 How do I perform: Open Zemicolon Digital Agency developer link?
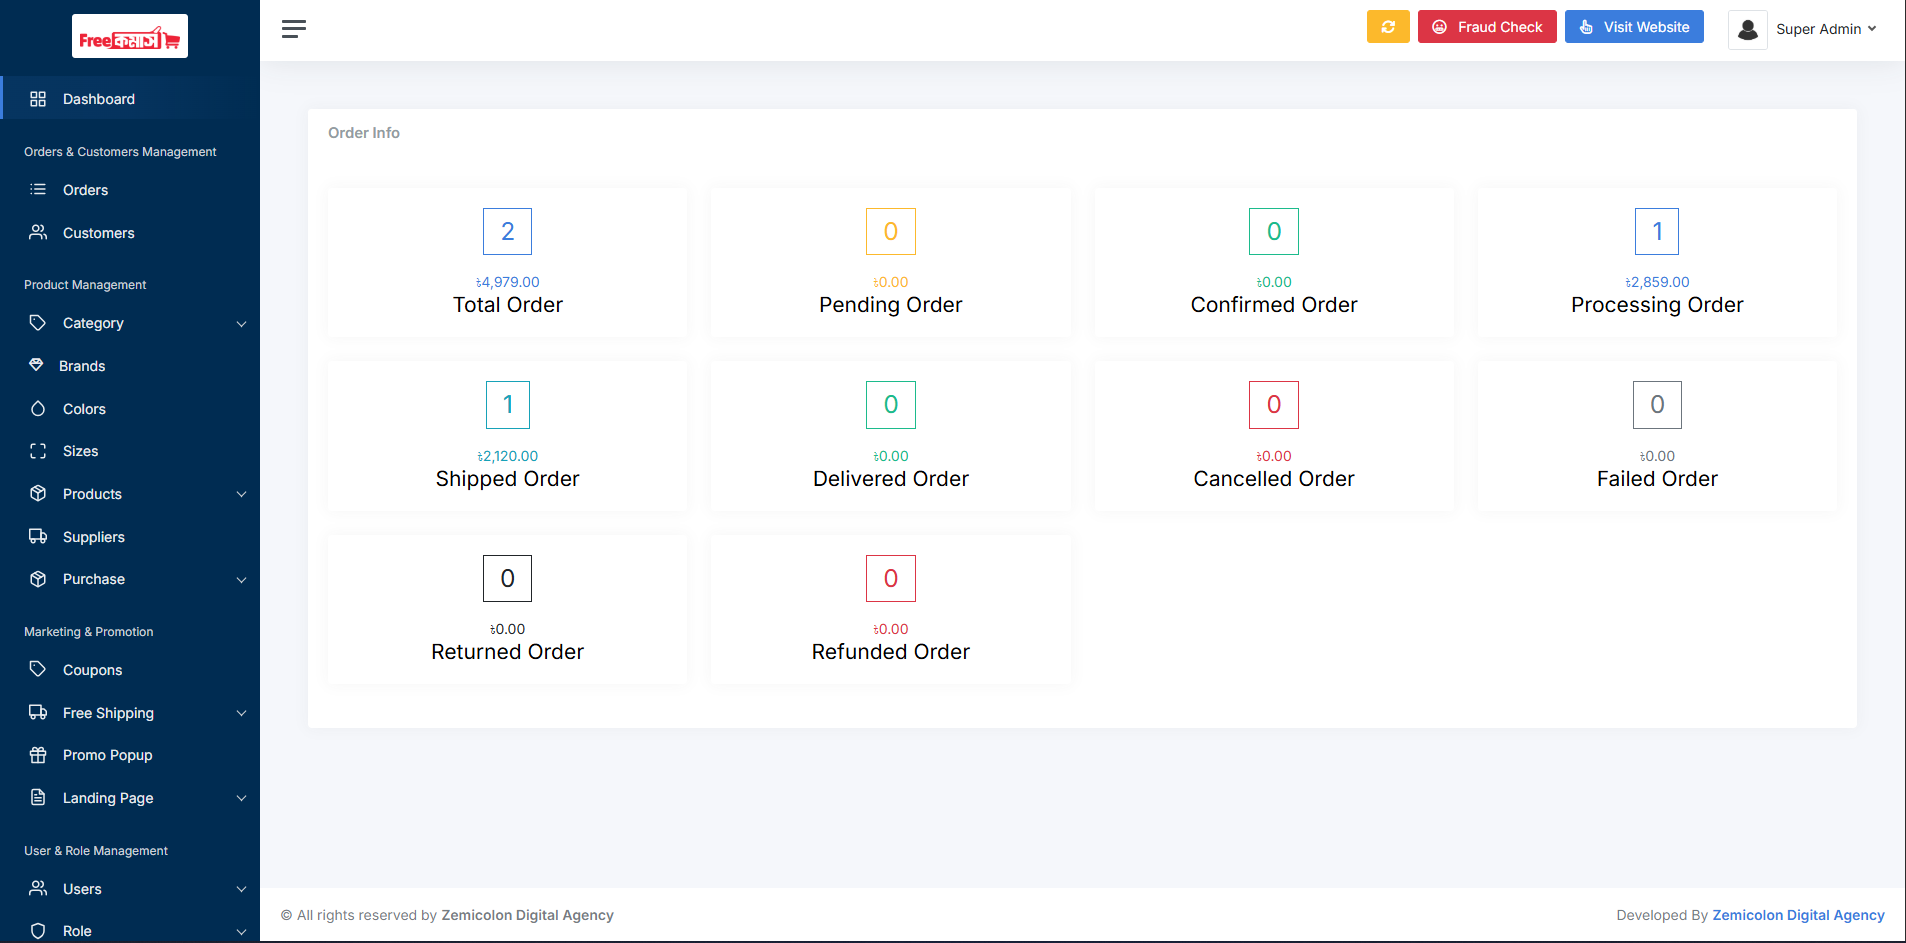(x=1797, y=915)
